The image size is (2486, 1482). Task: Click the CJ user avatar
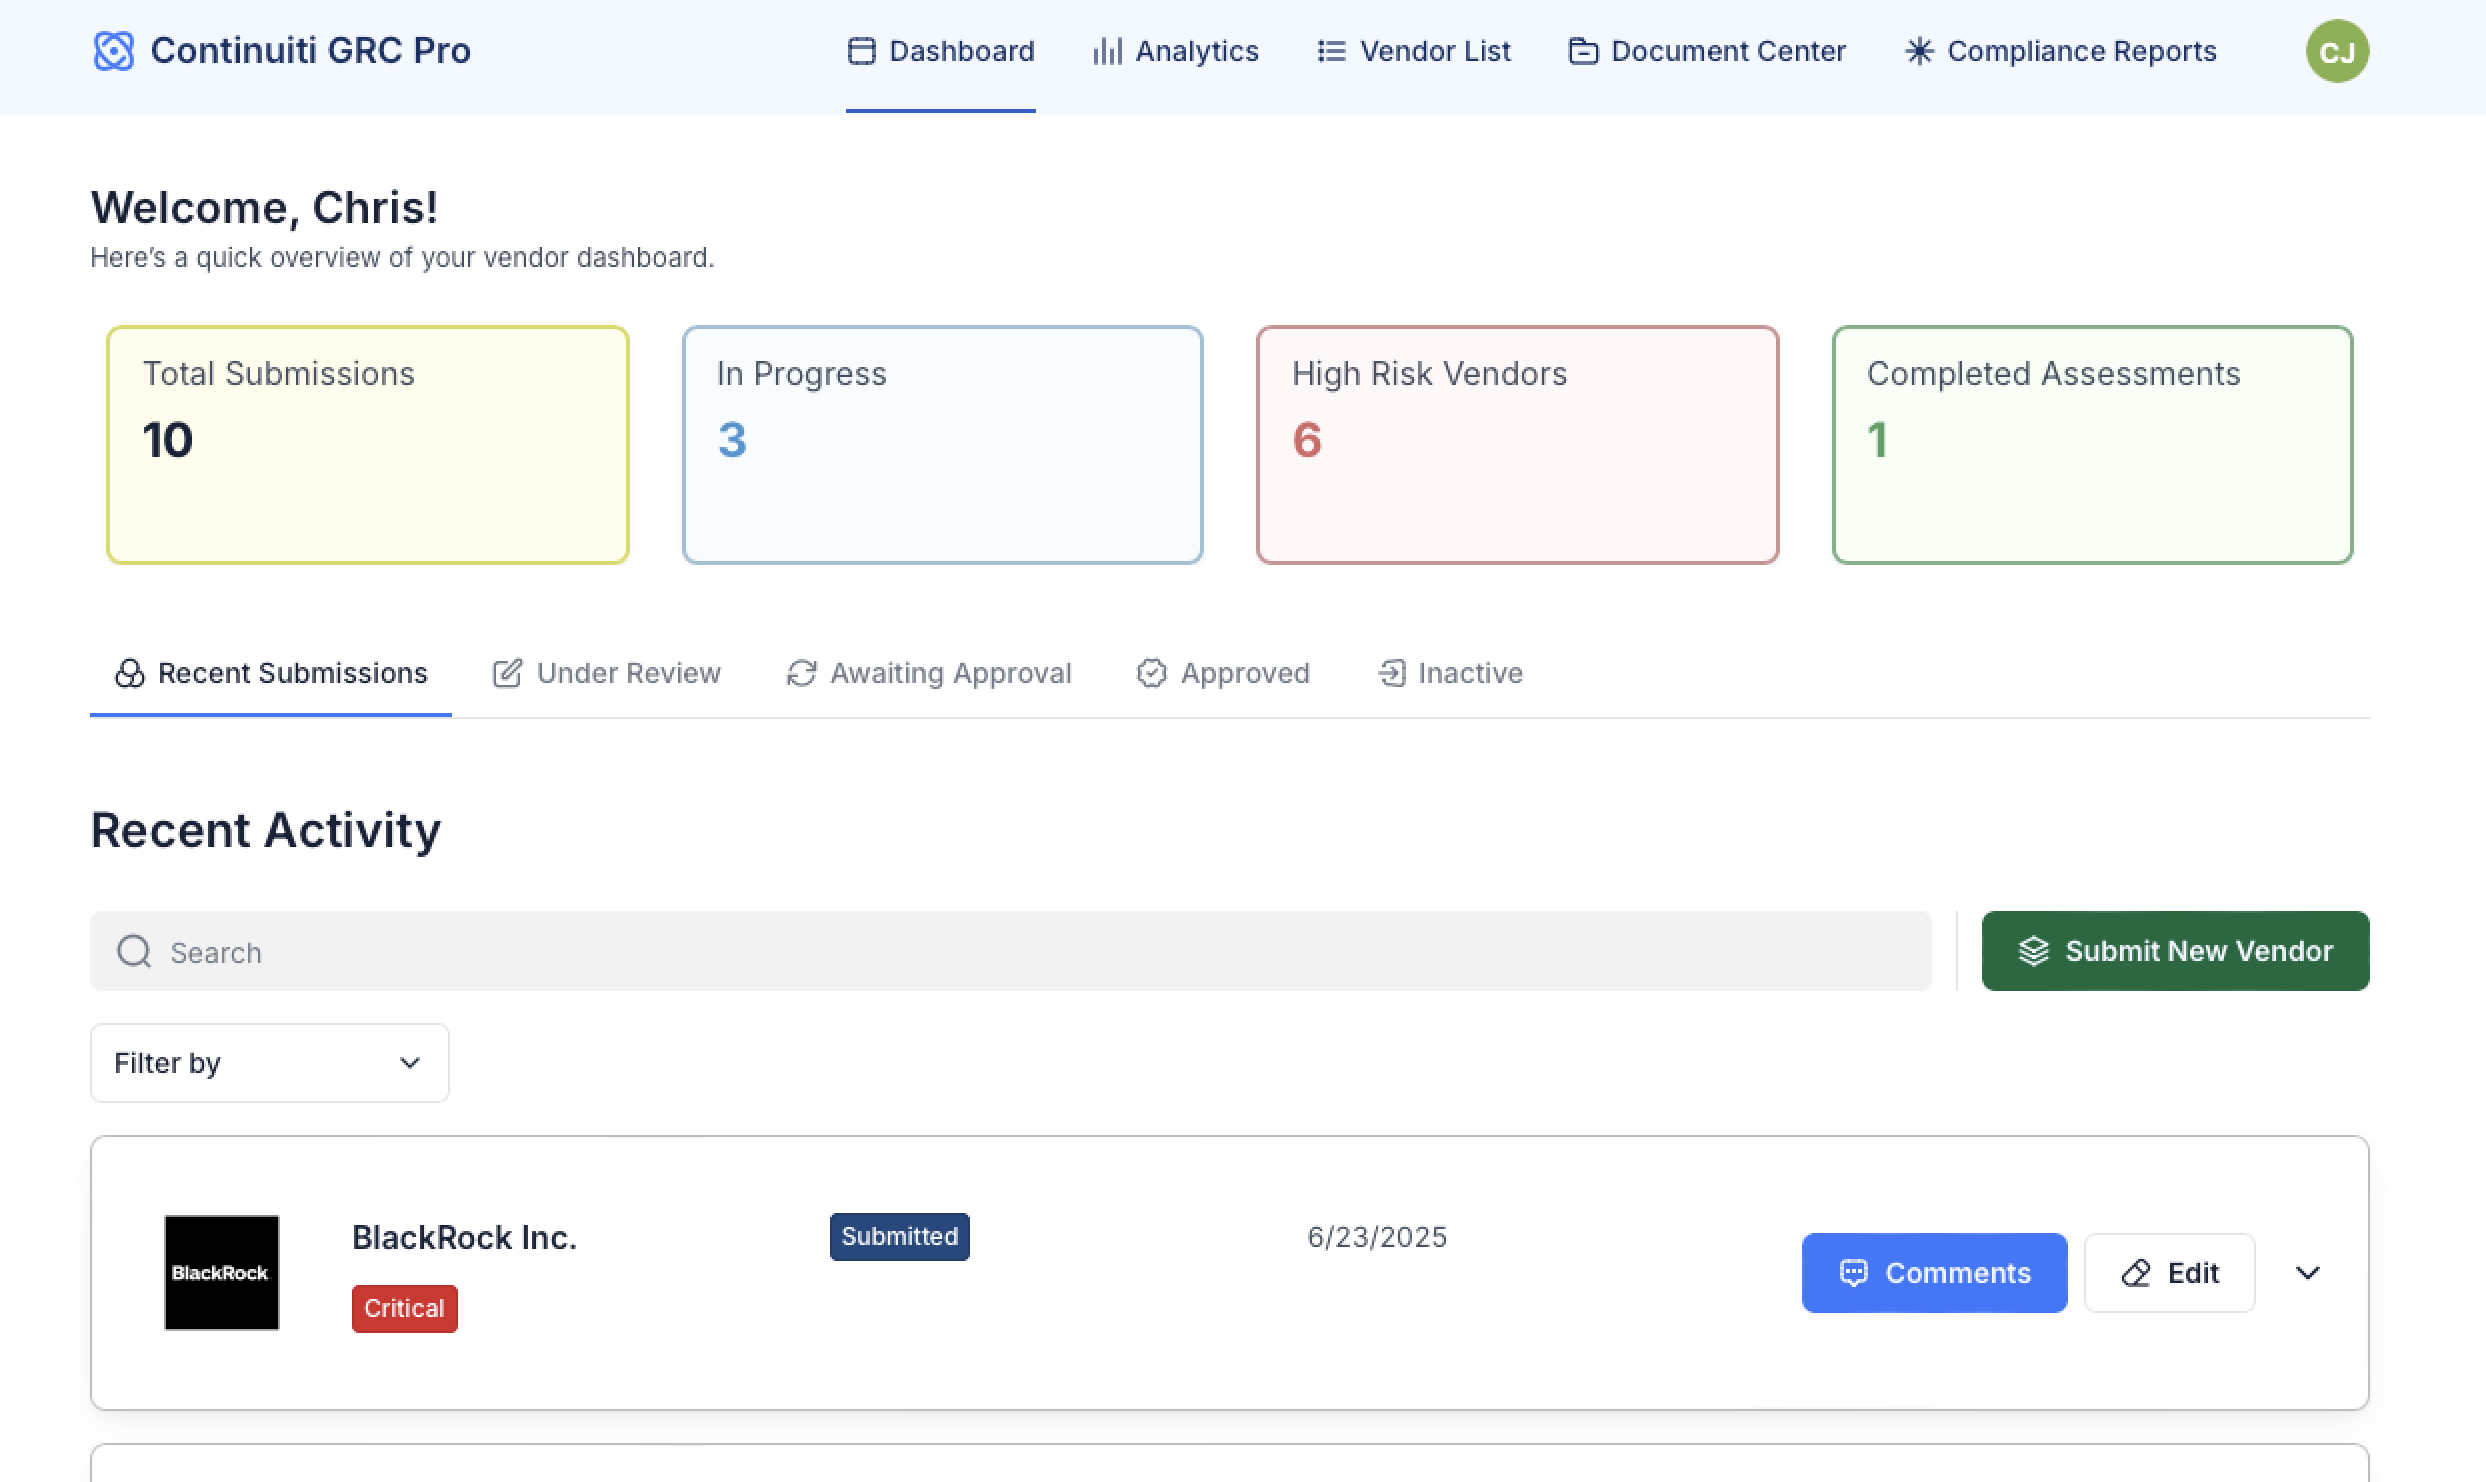click(x=2337, y=52)
